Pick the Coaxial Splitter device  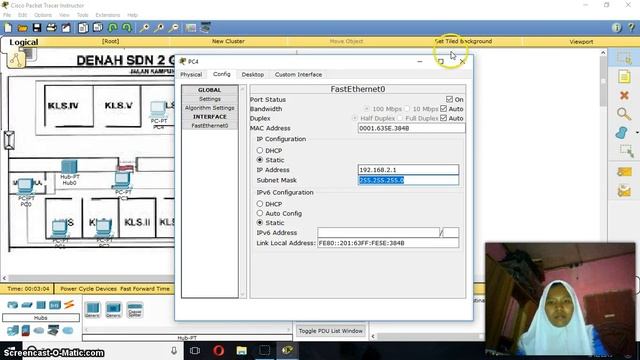[x=135, y=310]
